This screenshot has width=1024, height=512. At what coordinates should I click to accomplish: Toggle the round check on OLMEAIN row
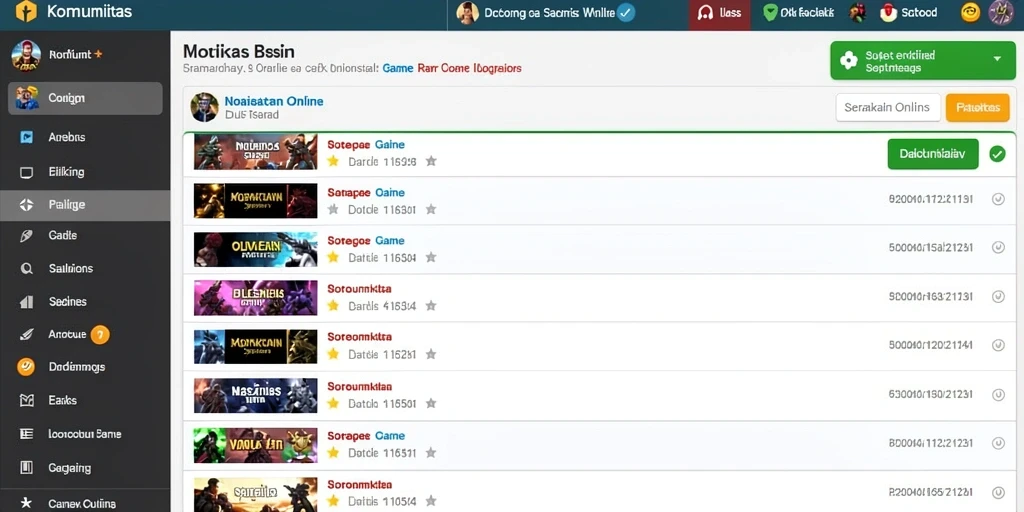998,248
